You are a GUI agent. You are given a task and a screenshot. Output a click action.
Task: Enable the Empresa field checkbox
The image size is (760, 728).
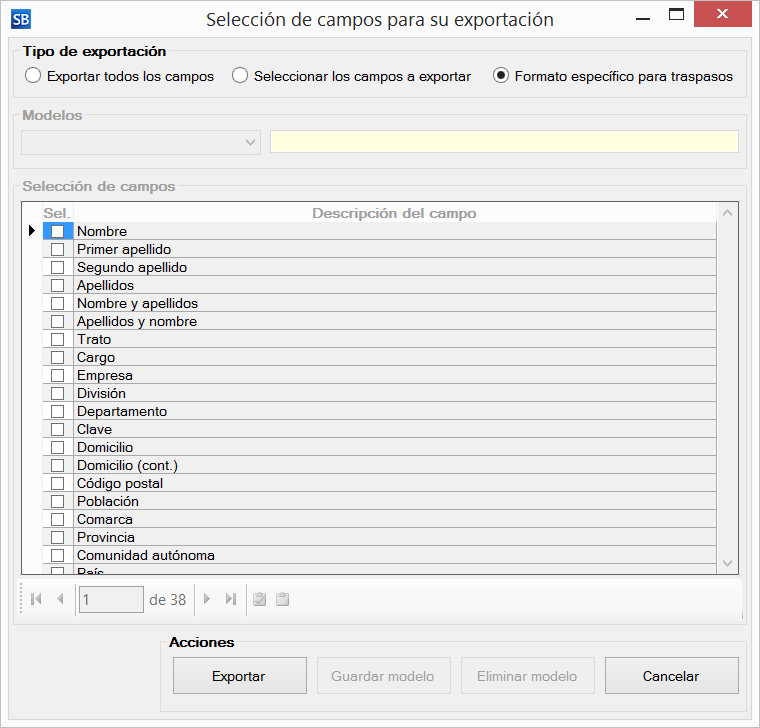click(x=57, y=376)
